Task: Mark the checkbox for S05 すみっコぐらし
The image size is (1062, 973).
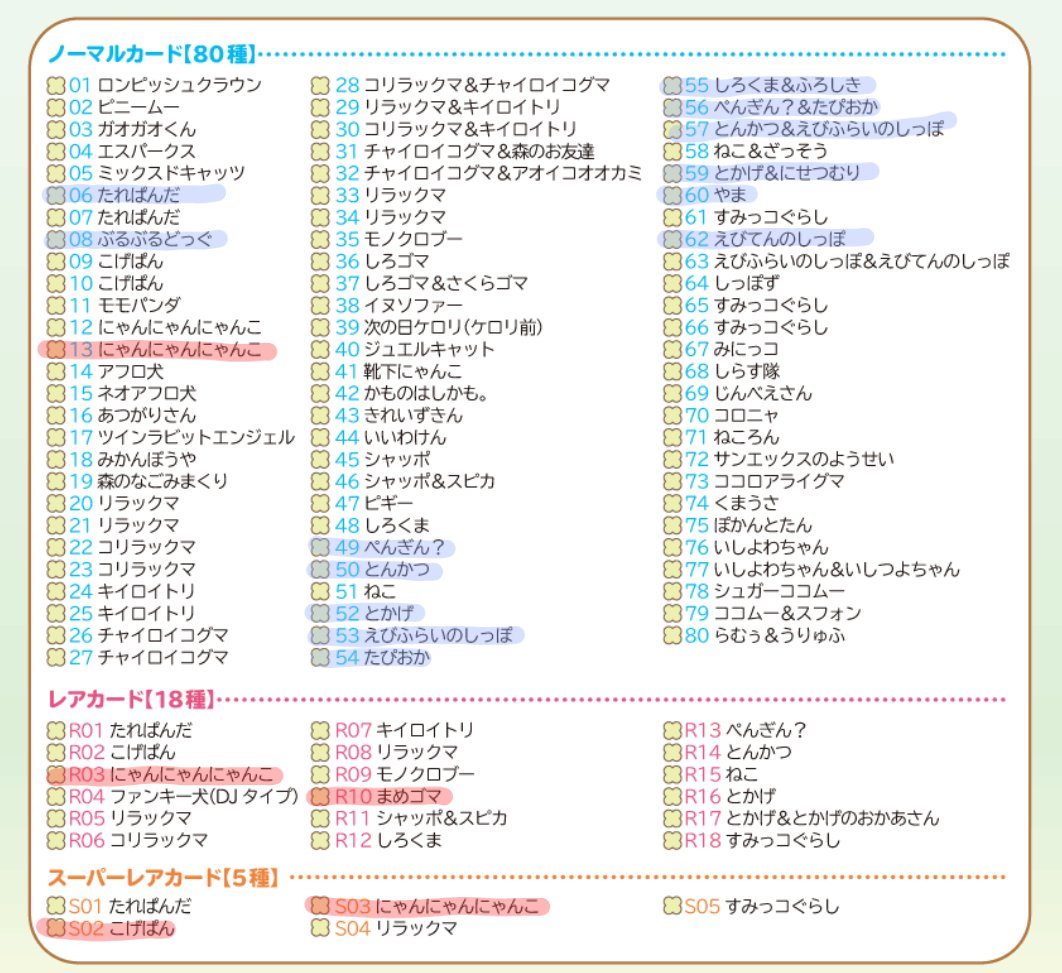Action: tap(672, 906)
